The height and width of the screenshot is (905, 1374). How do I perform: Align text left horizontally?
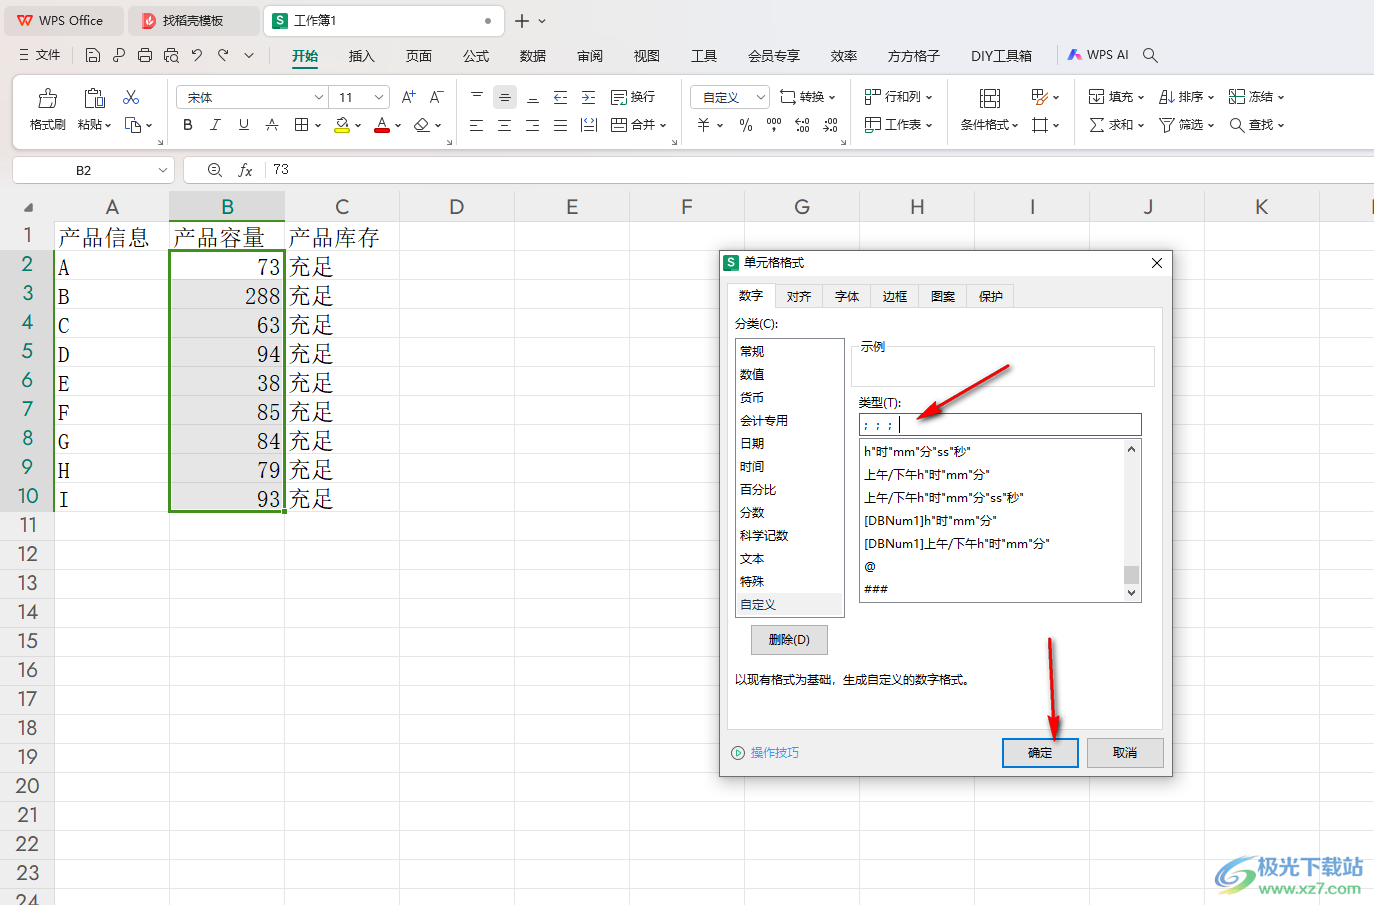[x=477, y=125]
